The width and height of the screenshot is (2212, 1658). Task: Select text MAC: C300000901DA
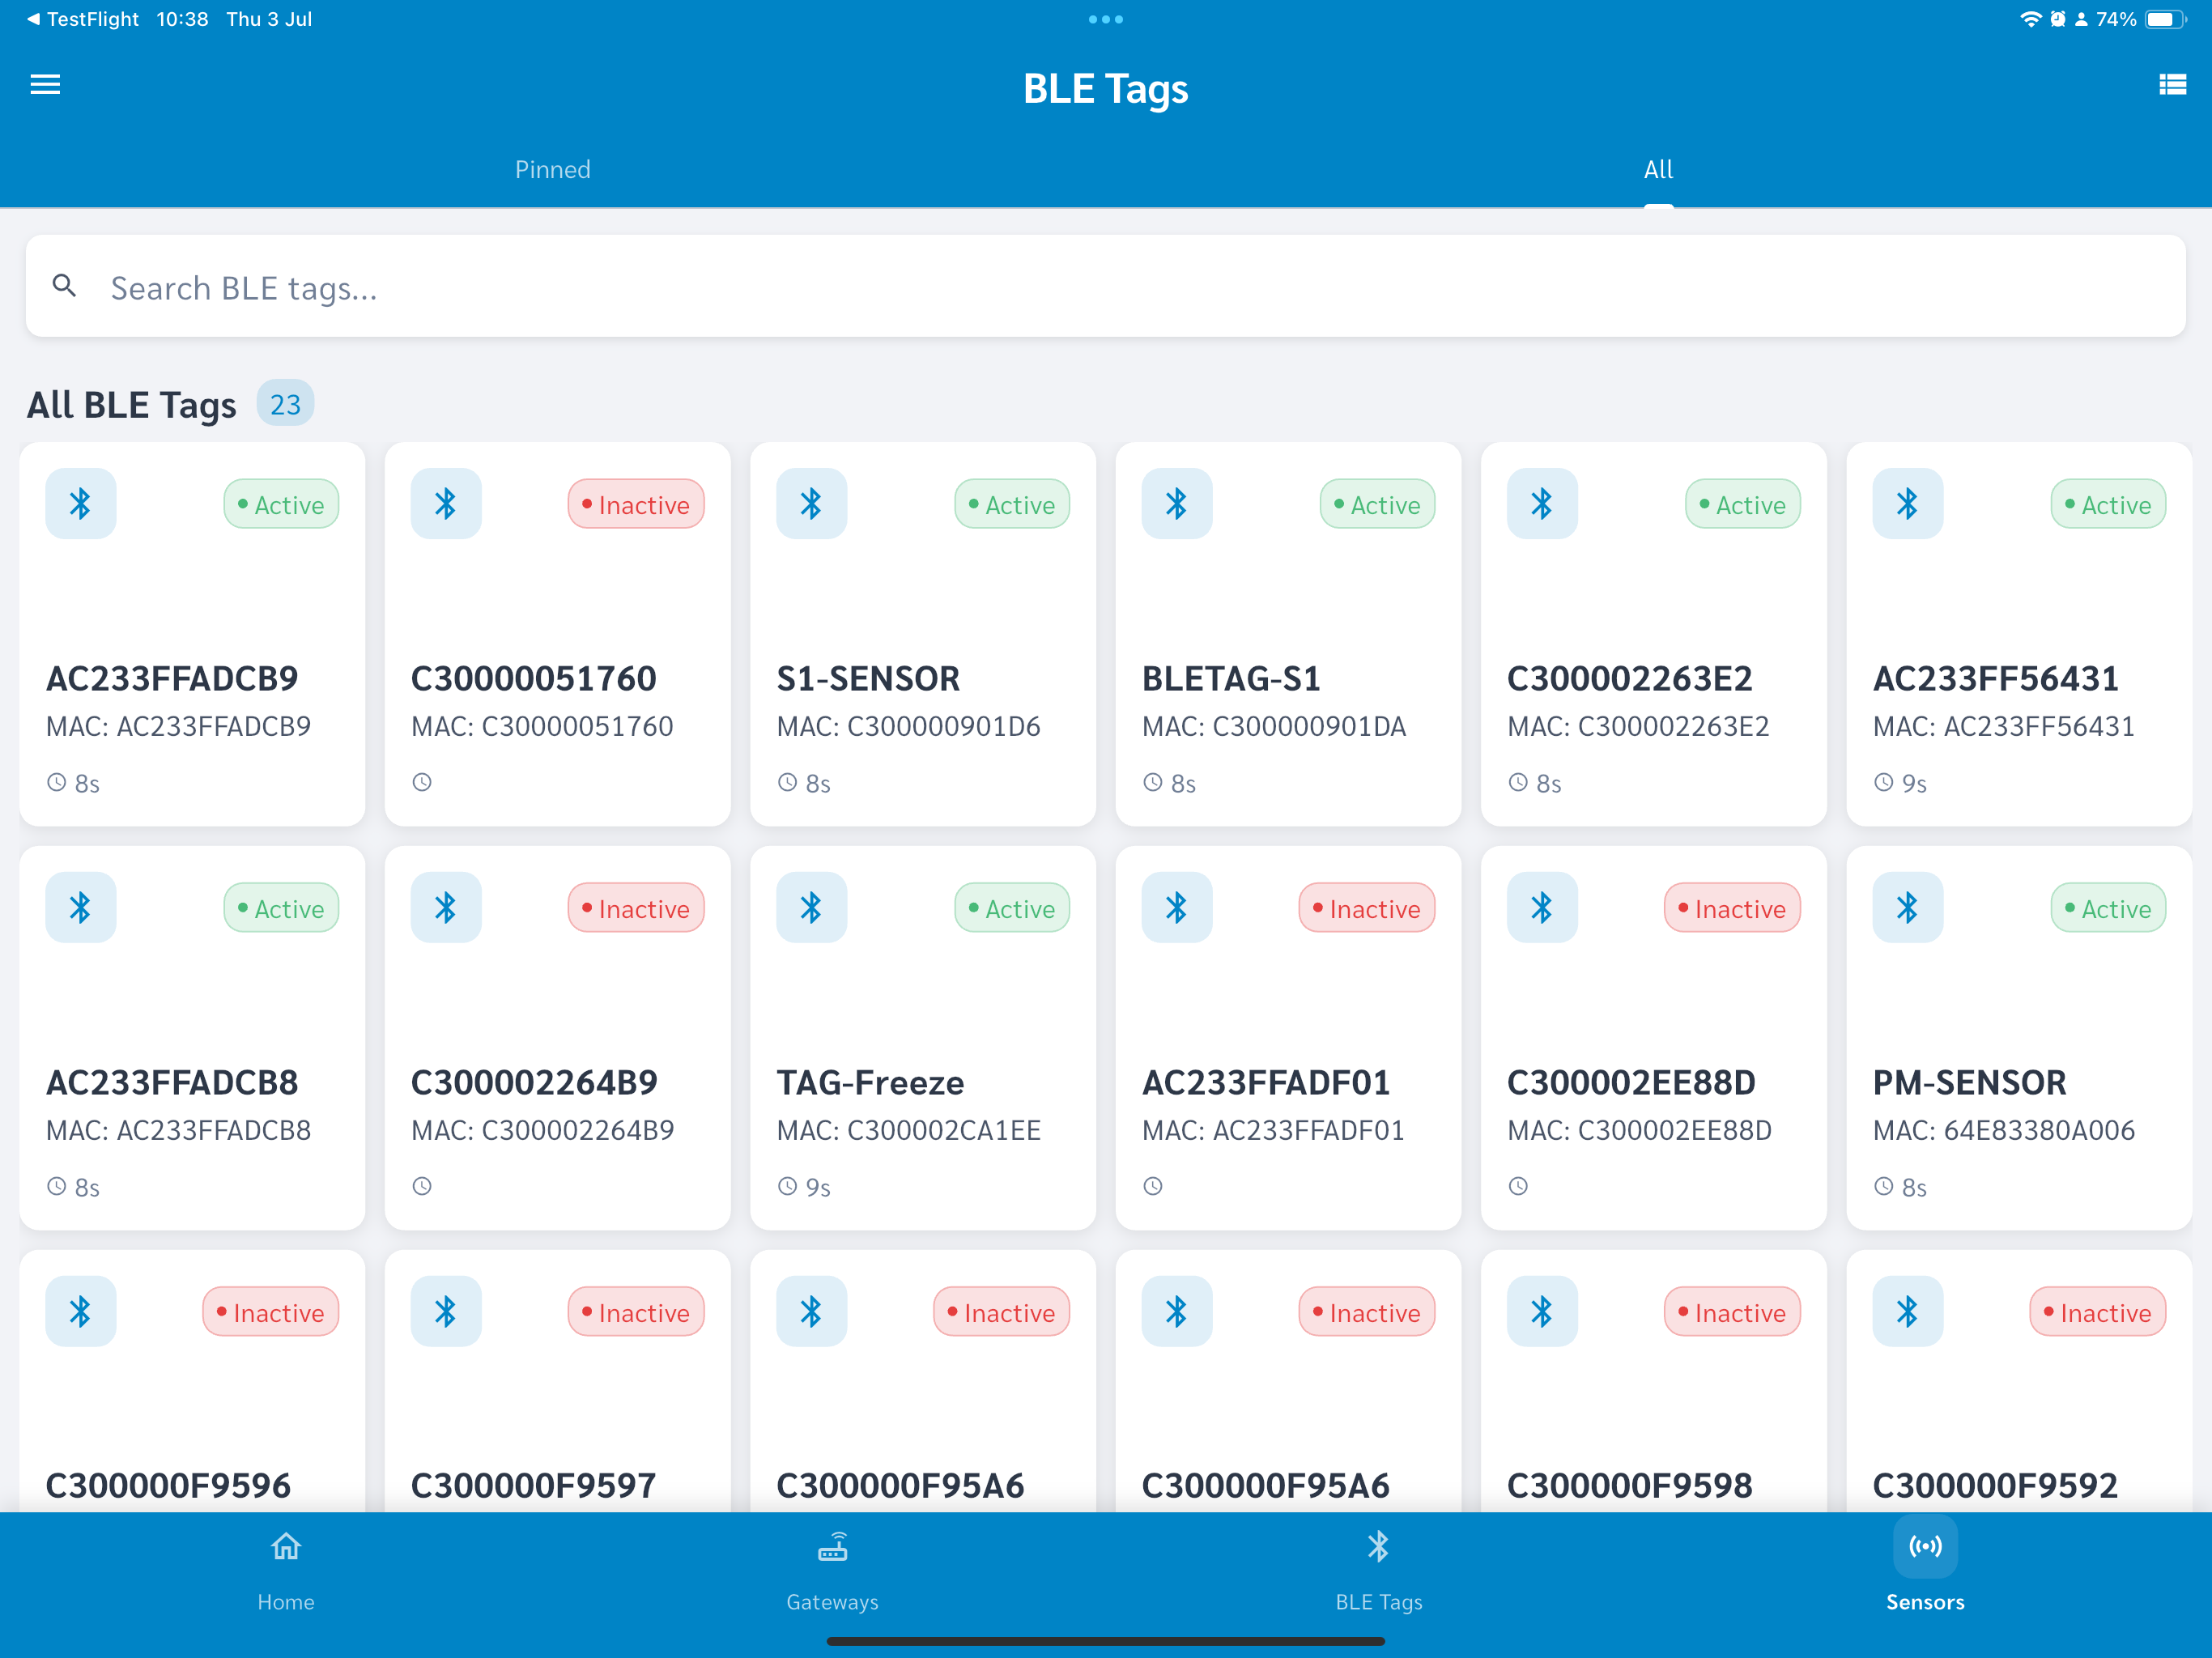click(1275, 727)
